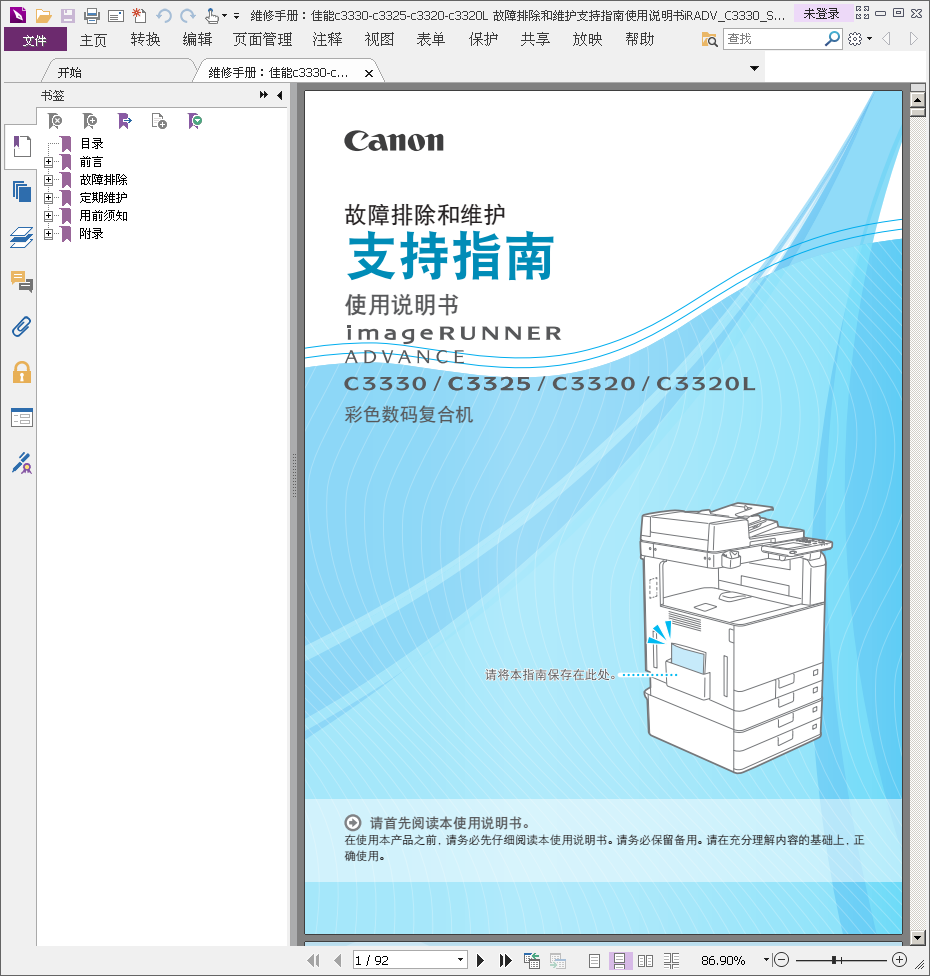Open the 注释 tab
Viewport: 930px width, 976px height.
327,40
